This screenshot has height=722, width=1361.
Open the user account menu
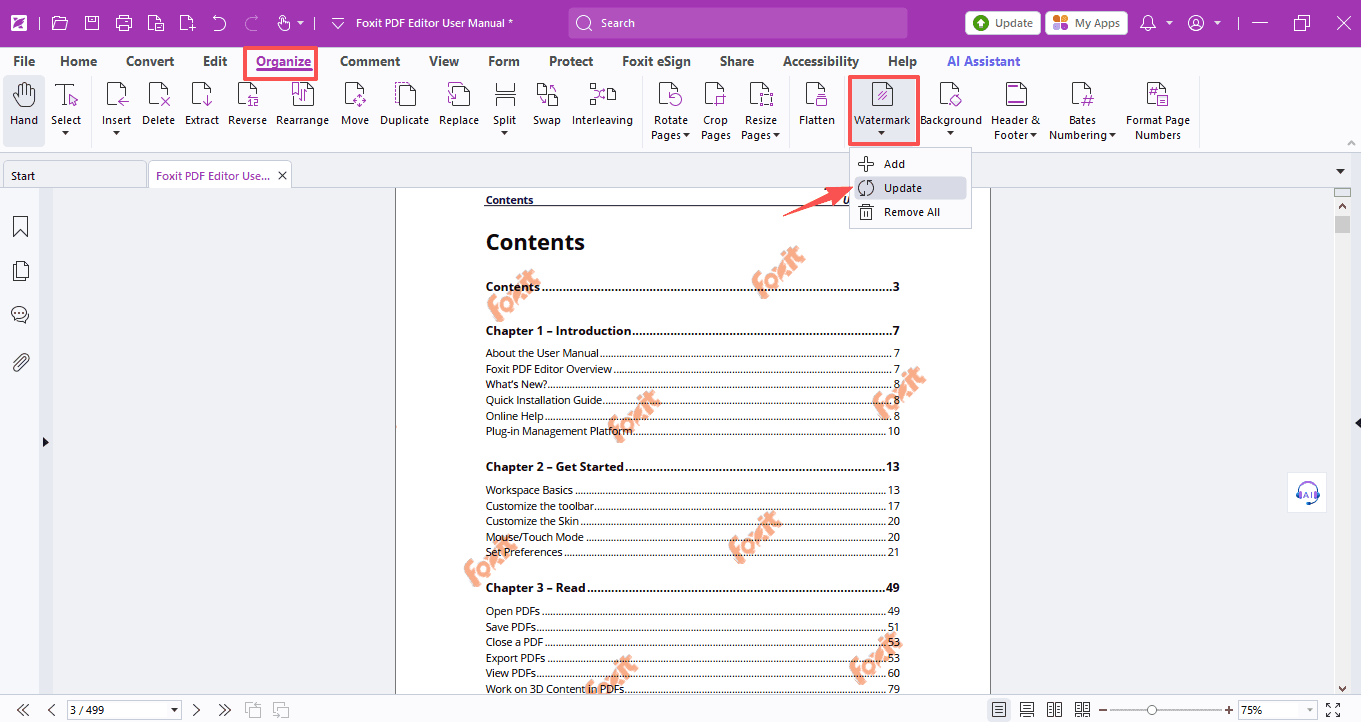(x=1196, y=23)
